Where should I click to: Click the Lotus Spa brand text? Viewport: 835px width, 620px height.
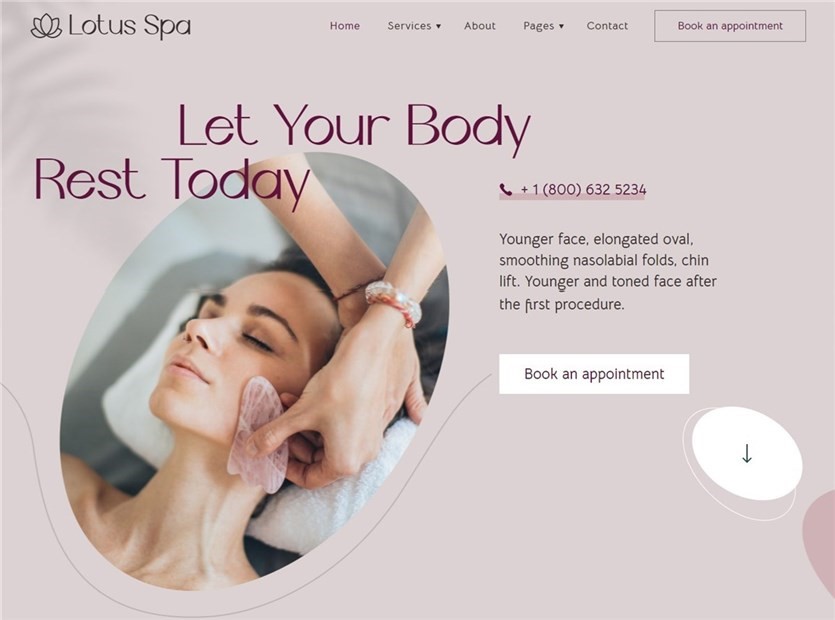(129, 26)
